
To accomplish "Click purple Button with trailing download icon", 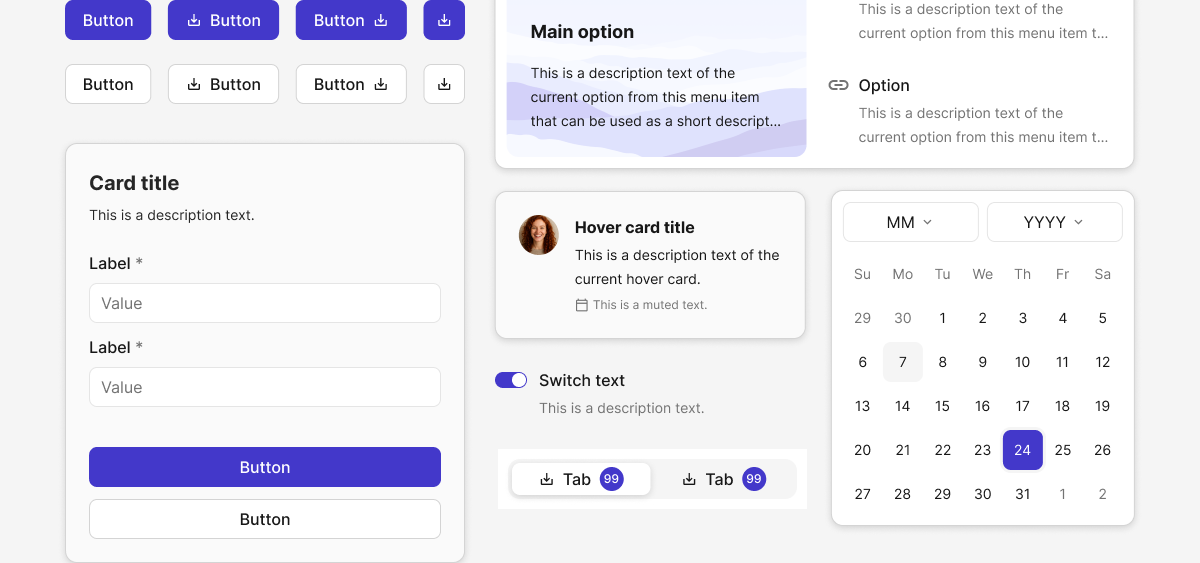I will [x=351, y=20].
